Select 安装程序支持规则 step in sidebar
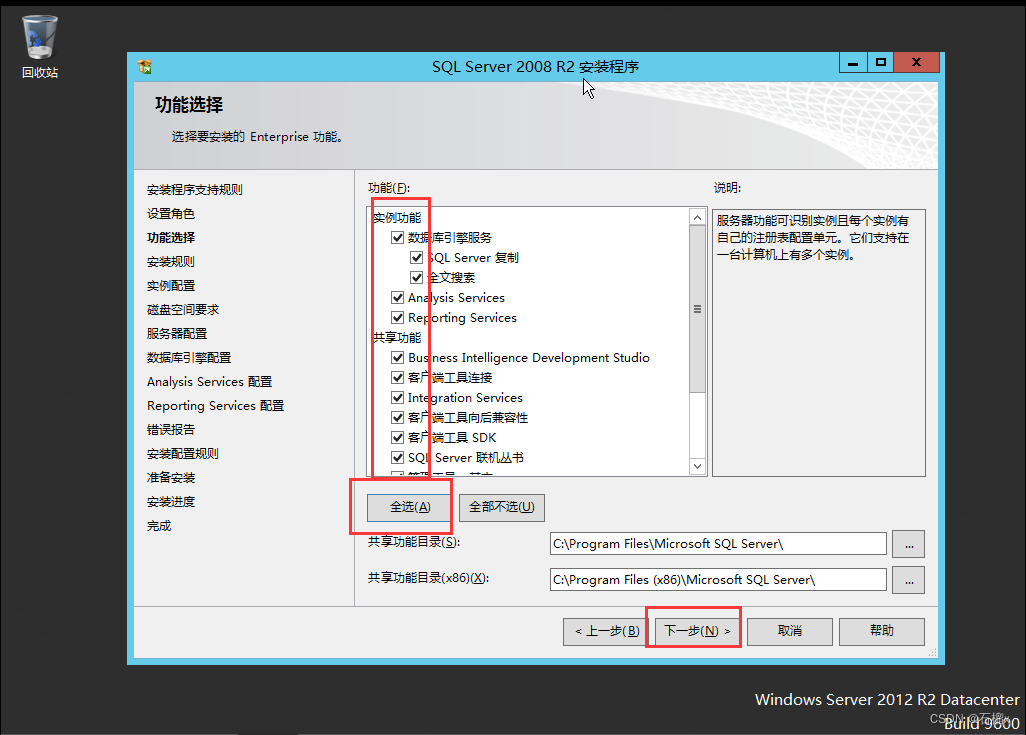1026x735 pixels. [195, 190]
